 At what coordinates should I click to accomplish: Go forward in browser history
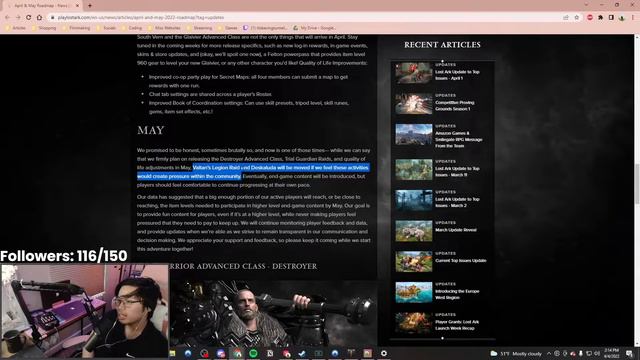[x=18, y=18]
